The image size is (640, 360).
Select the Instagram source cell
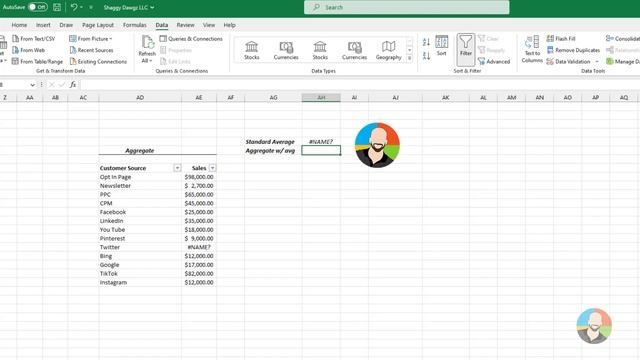point(140,282)
